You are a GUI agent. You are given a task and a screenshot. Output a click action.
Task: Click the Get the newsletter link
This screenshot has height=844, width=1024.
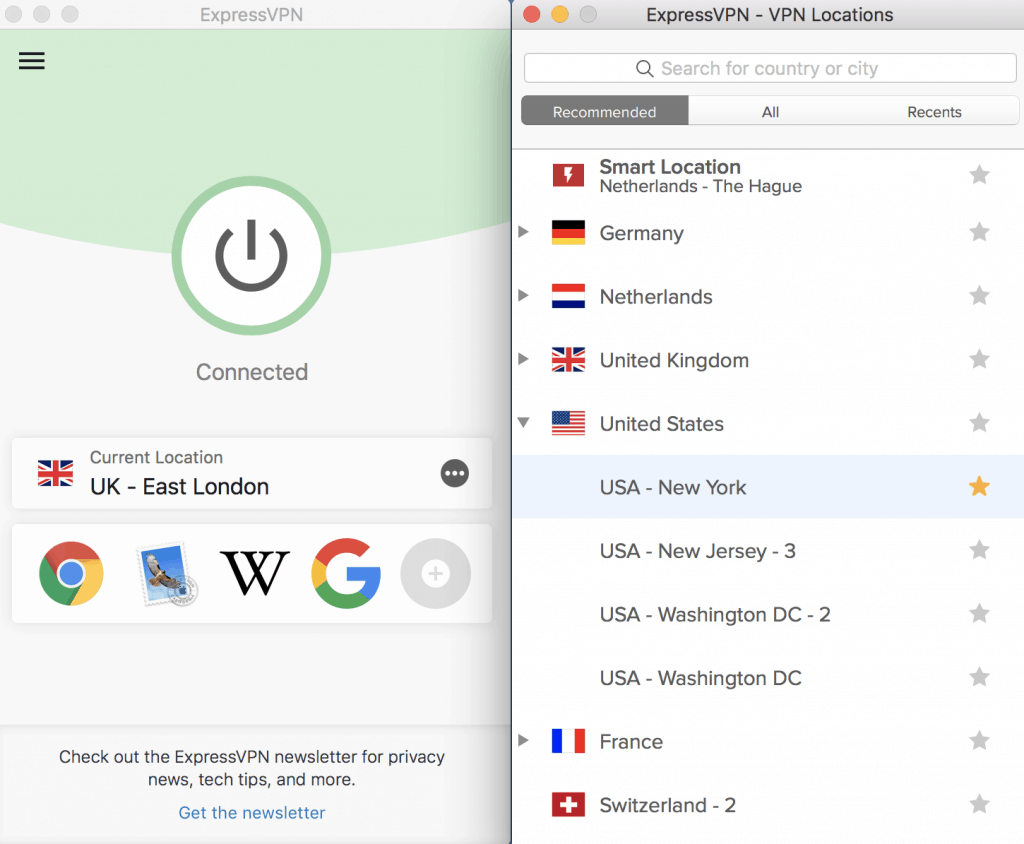click(251, 813)
